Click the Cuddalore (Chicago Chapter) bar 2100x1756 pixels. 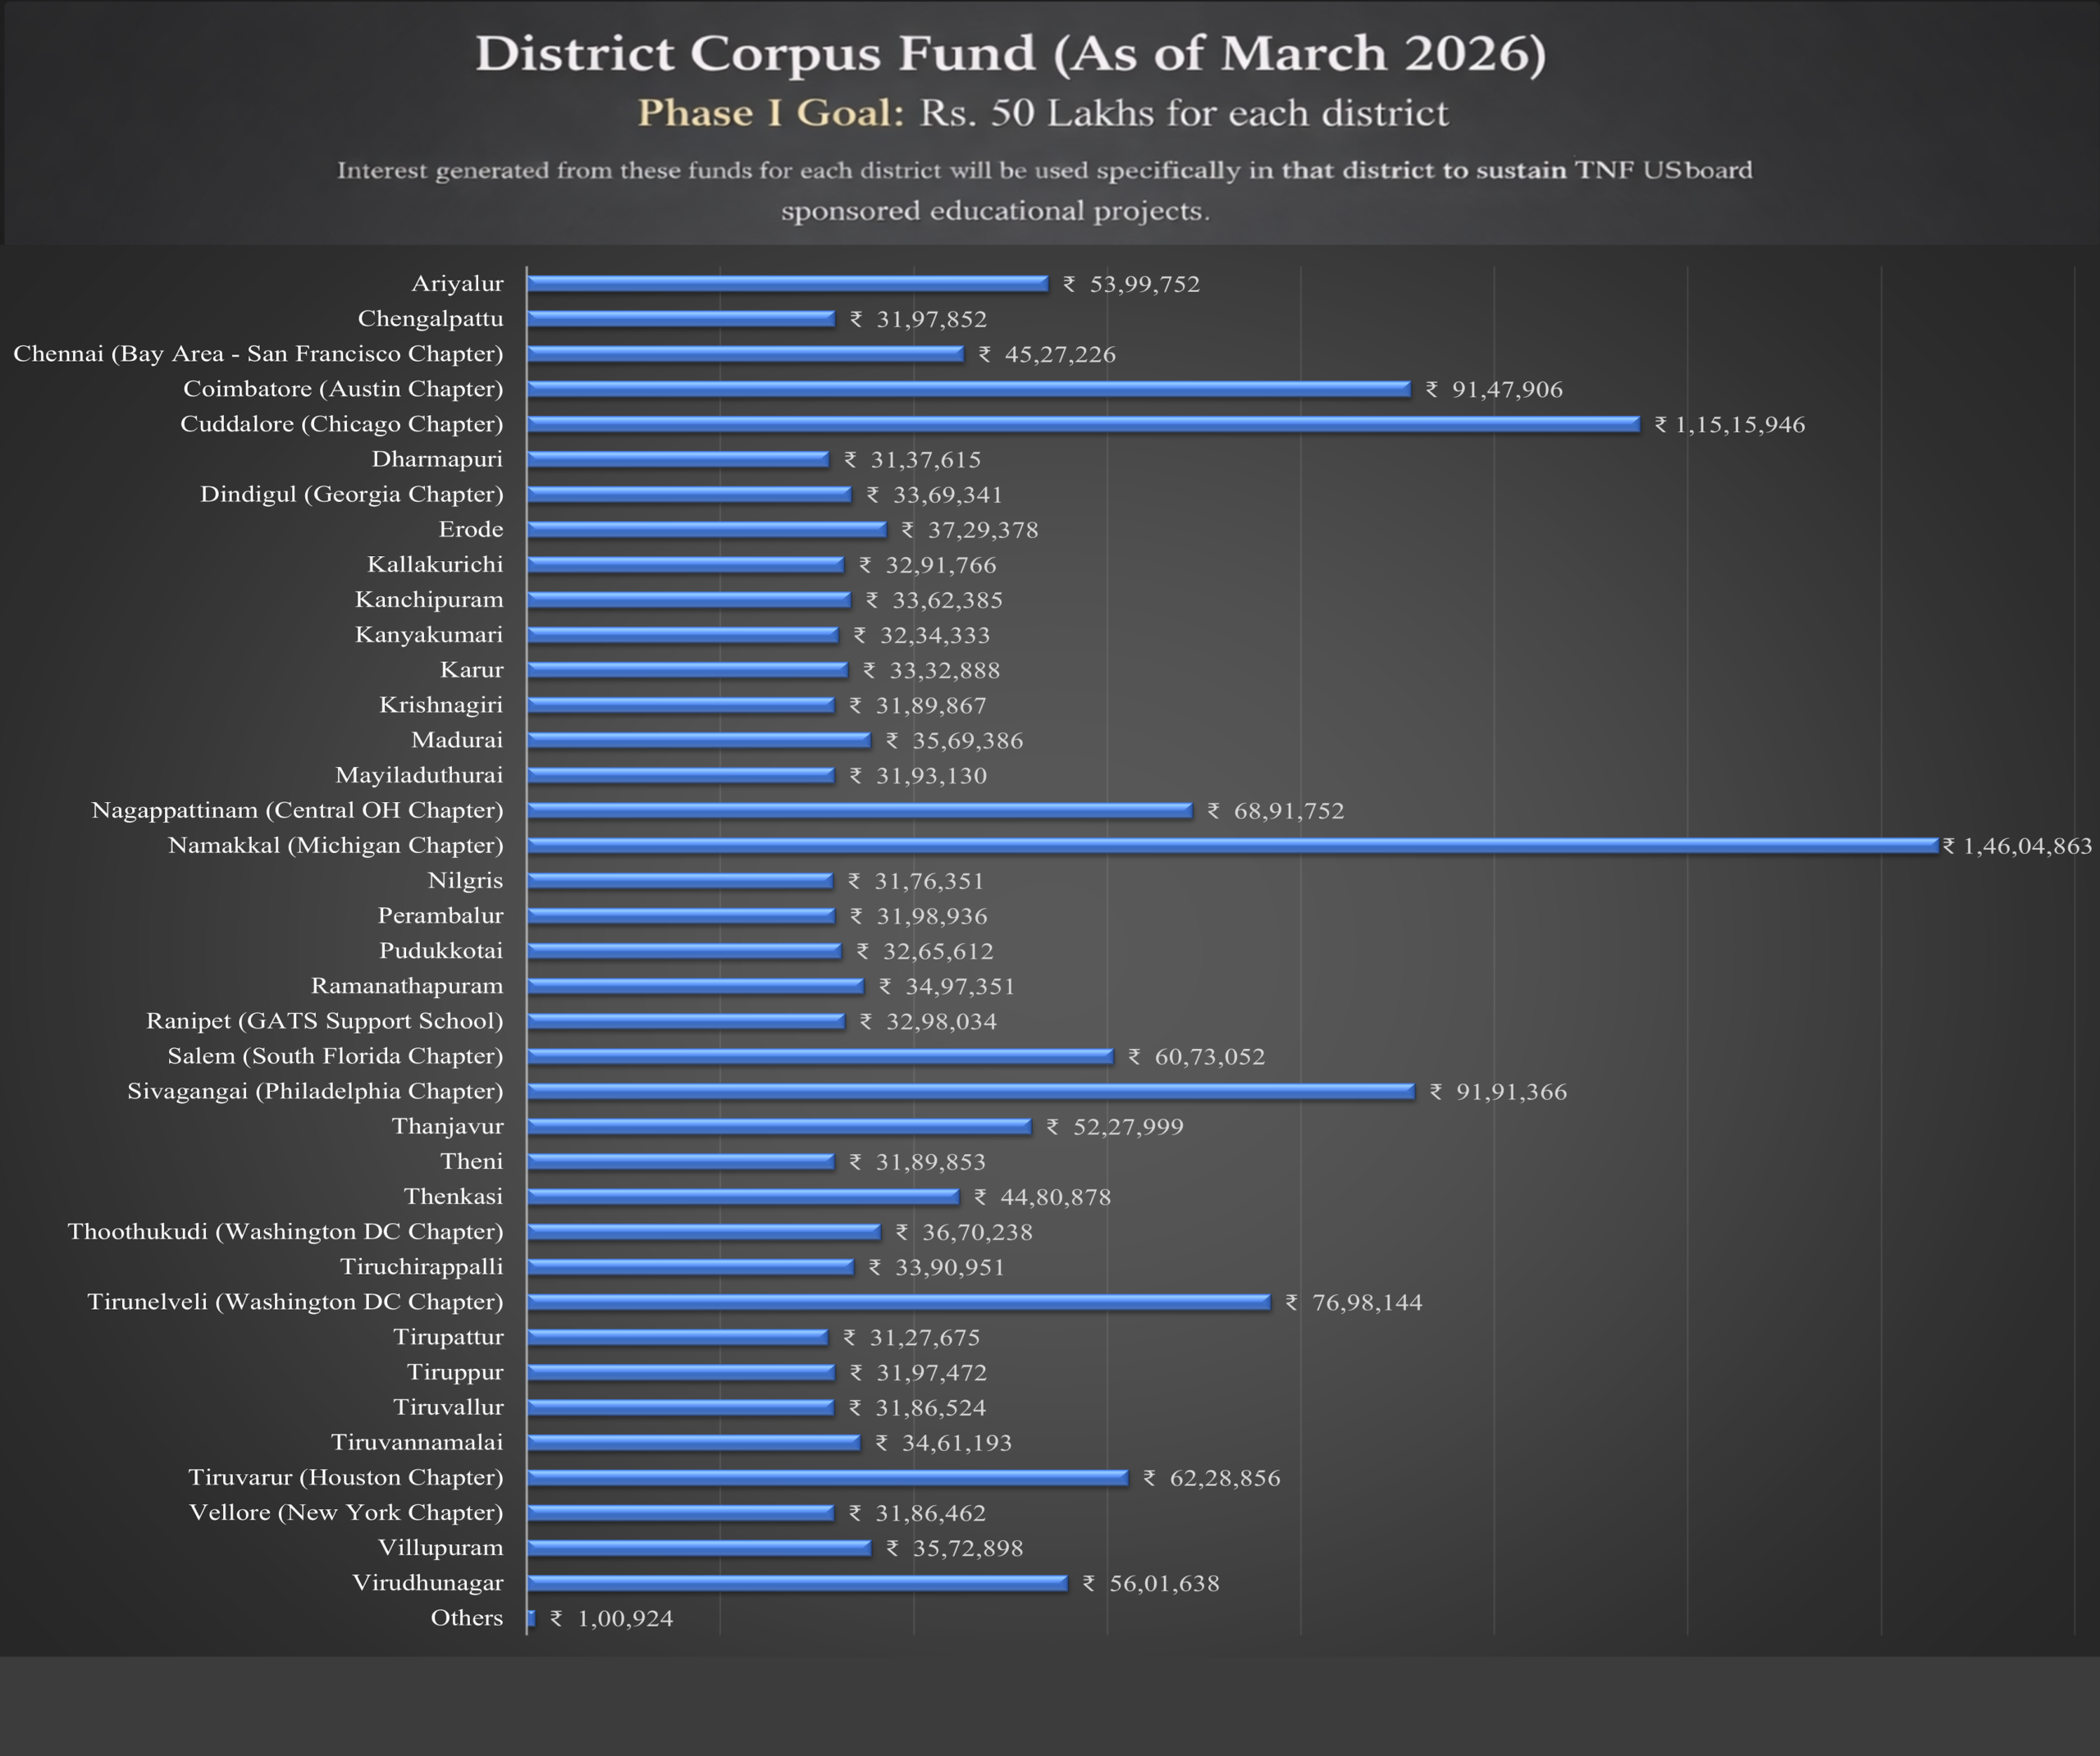pos(1083,424)
